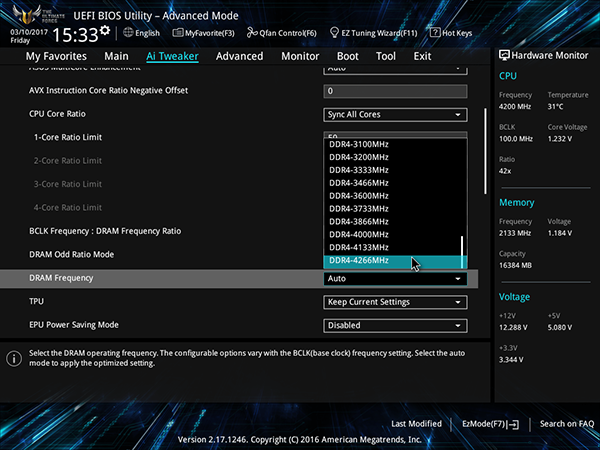Select the DRAM Frequency row label

pyautogui.click(x=61, y=278)
